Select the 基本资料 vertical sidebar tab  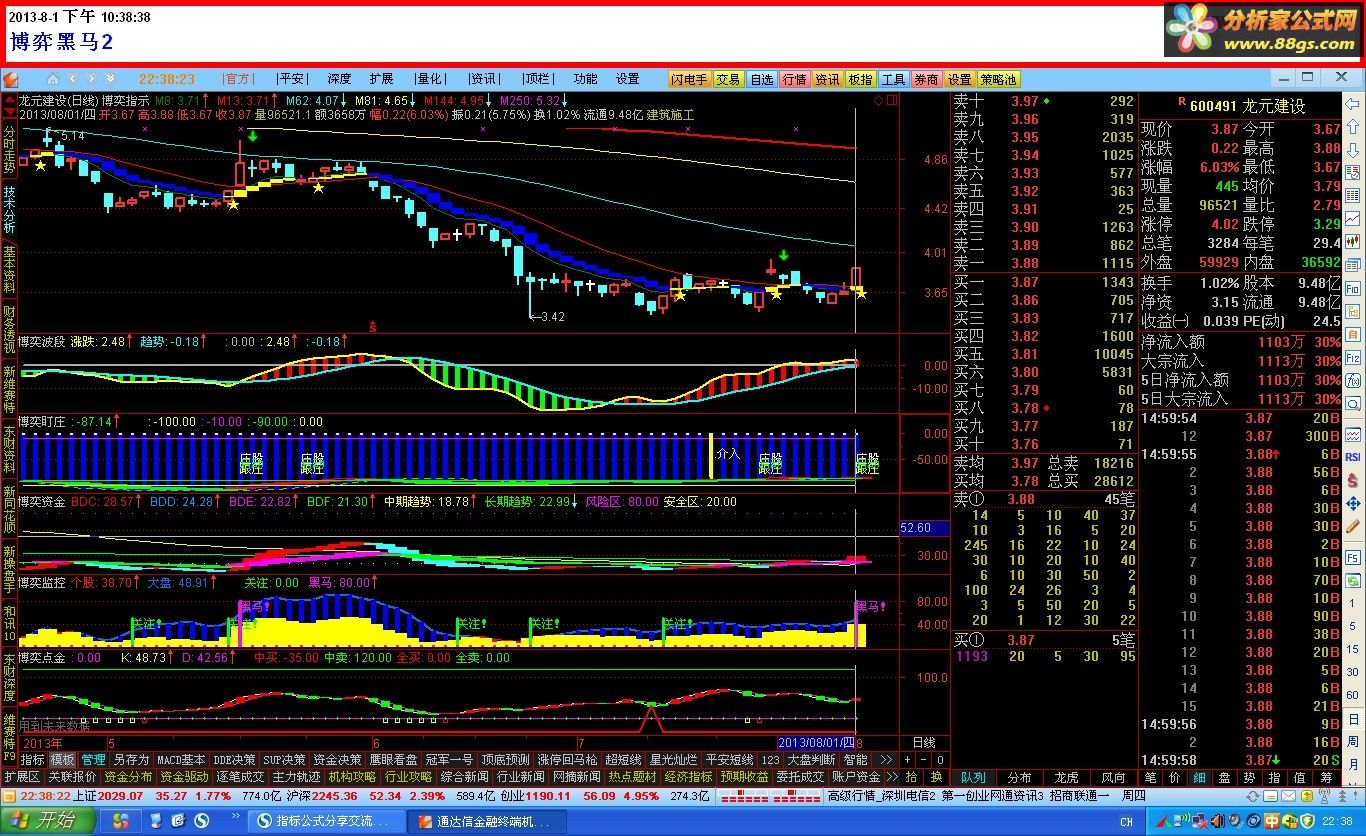tap(9, 268)
